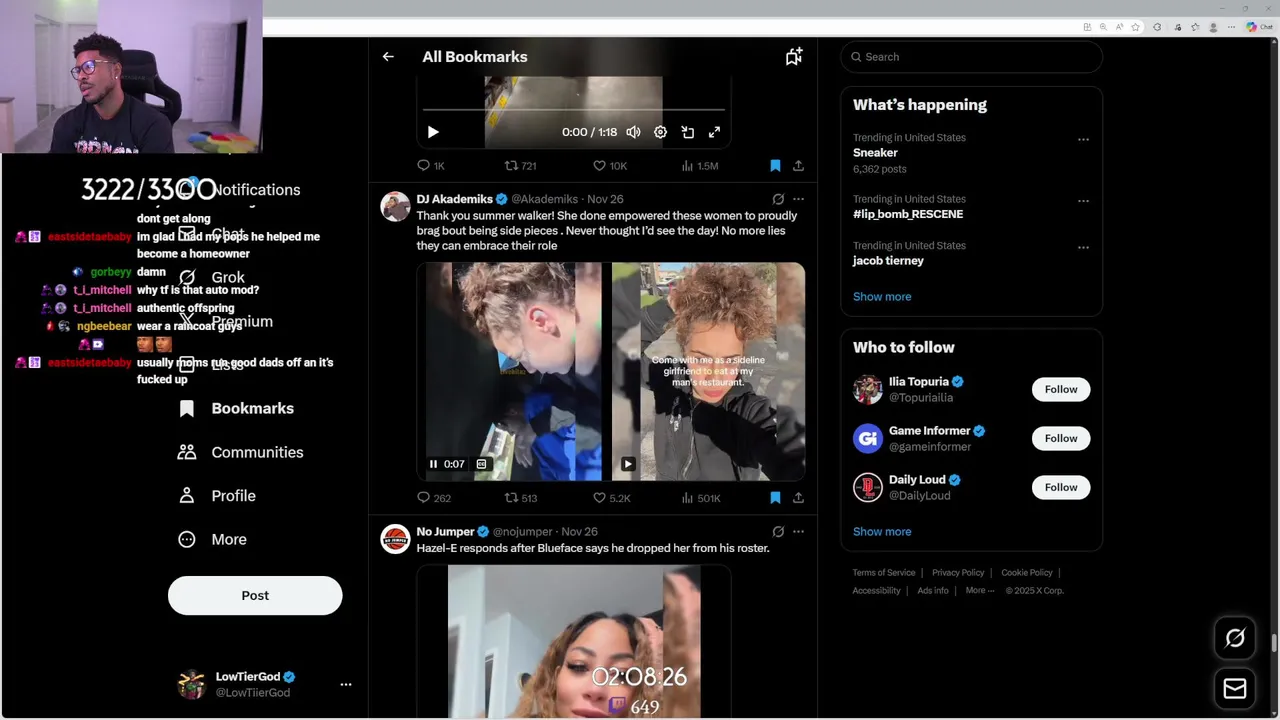
Task: Toggle picture-in-picture on top video
Action: [x=687, y=132]
